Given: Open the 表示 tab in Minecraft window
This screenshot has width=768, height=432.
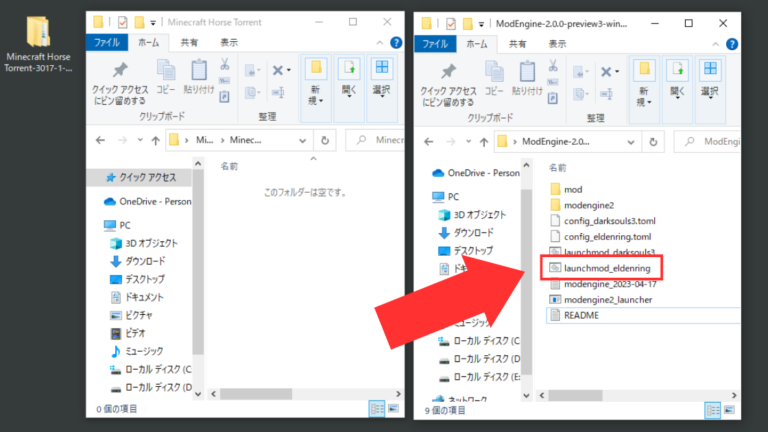Looking at the screenshot, I should [x=229, y=43].
